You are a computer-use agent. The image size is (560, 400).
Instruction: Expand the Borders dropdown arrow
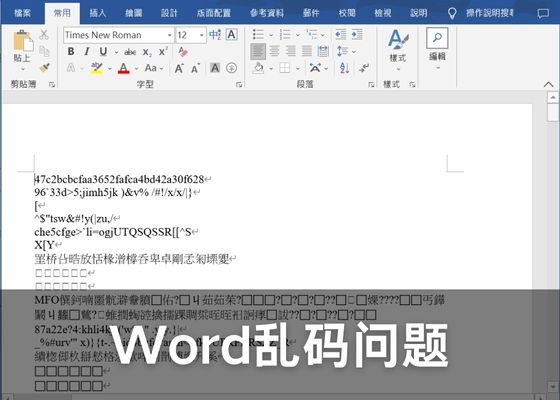298,68
